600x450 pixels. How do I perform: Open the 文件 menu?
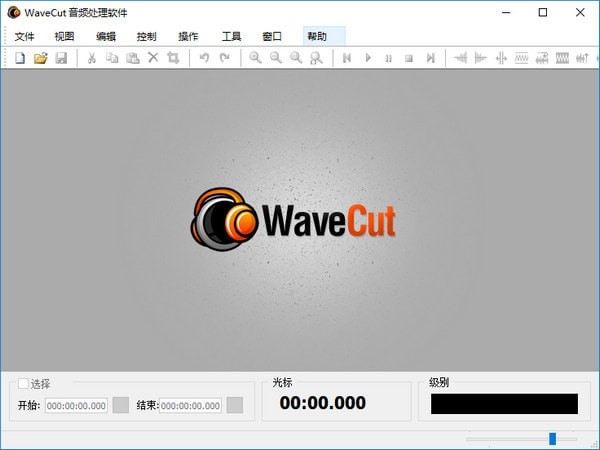point(24,36)
